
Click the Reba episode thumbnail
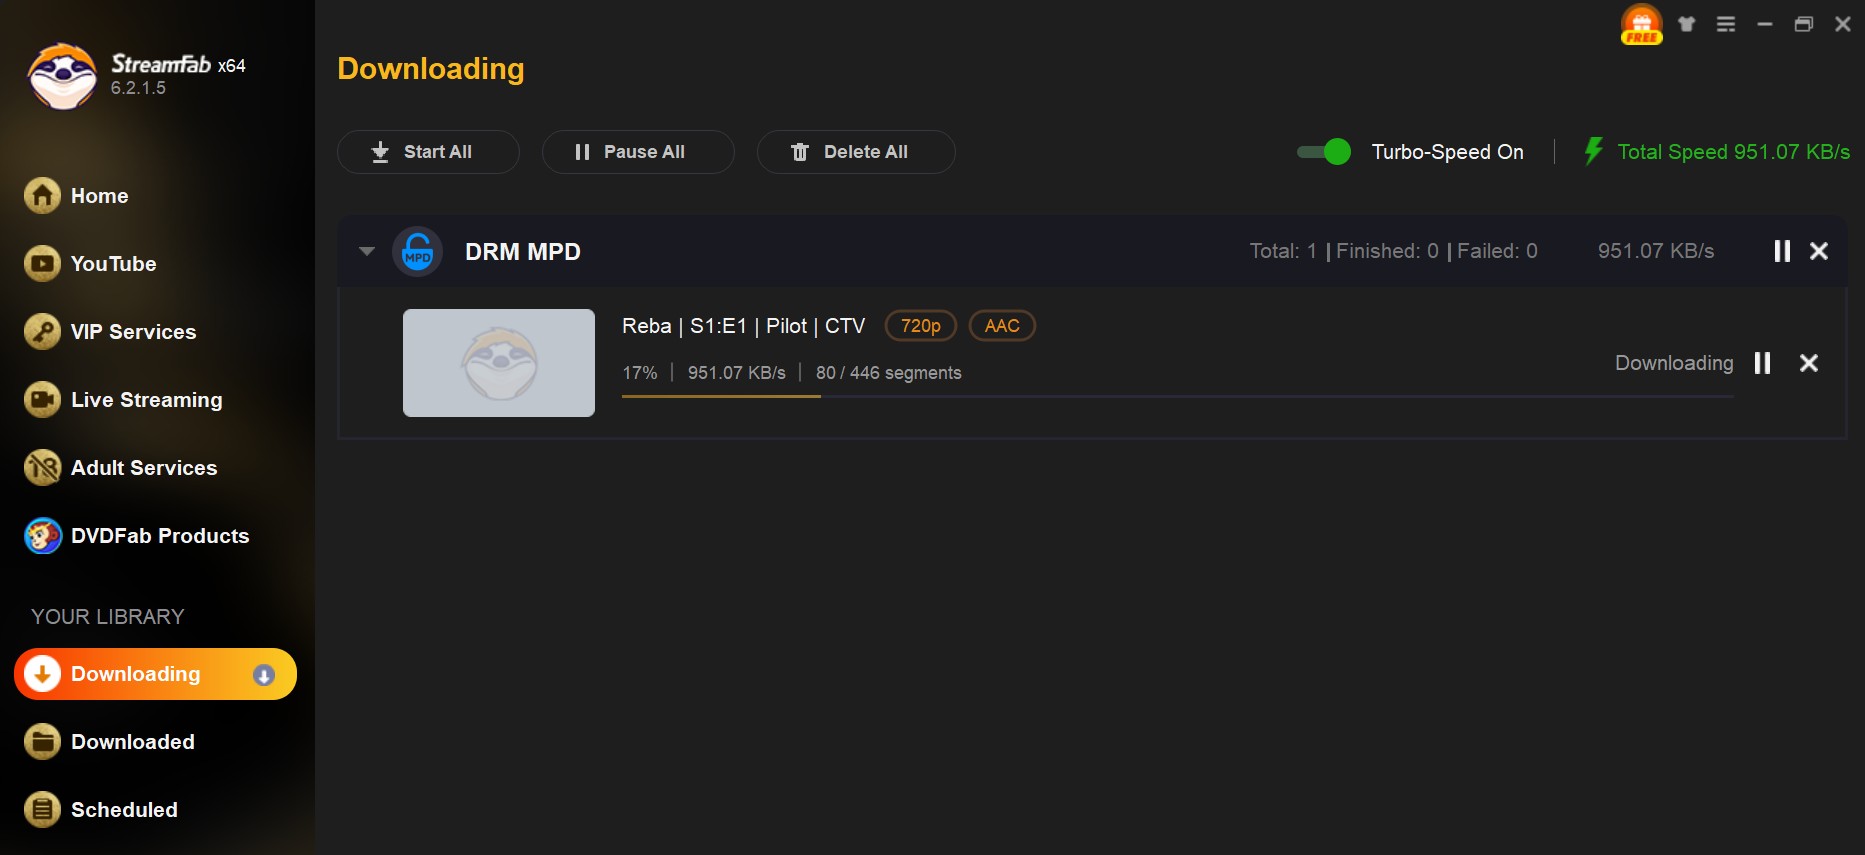tap(499, 363)
